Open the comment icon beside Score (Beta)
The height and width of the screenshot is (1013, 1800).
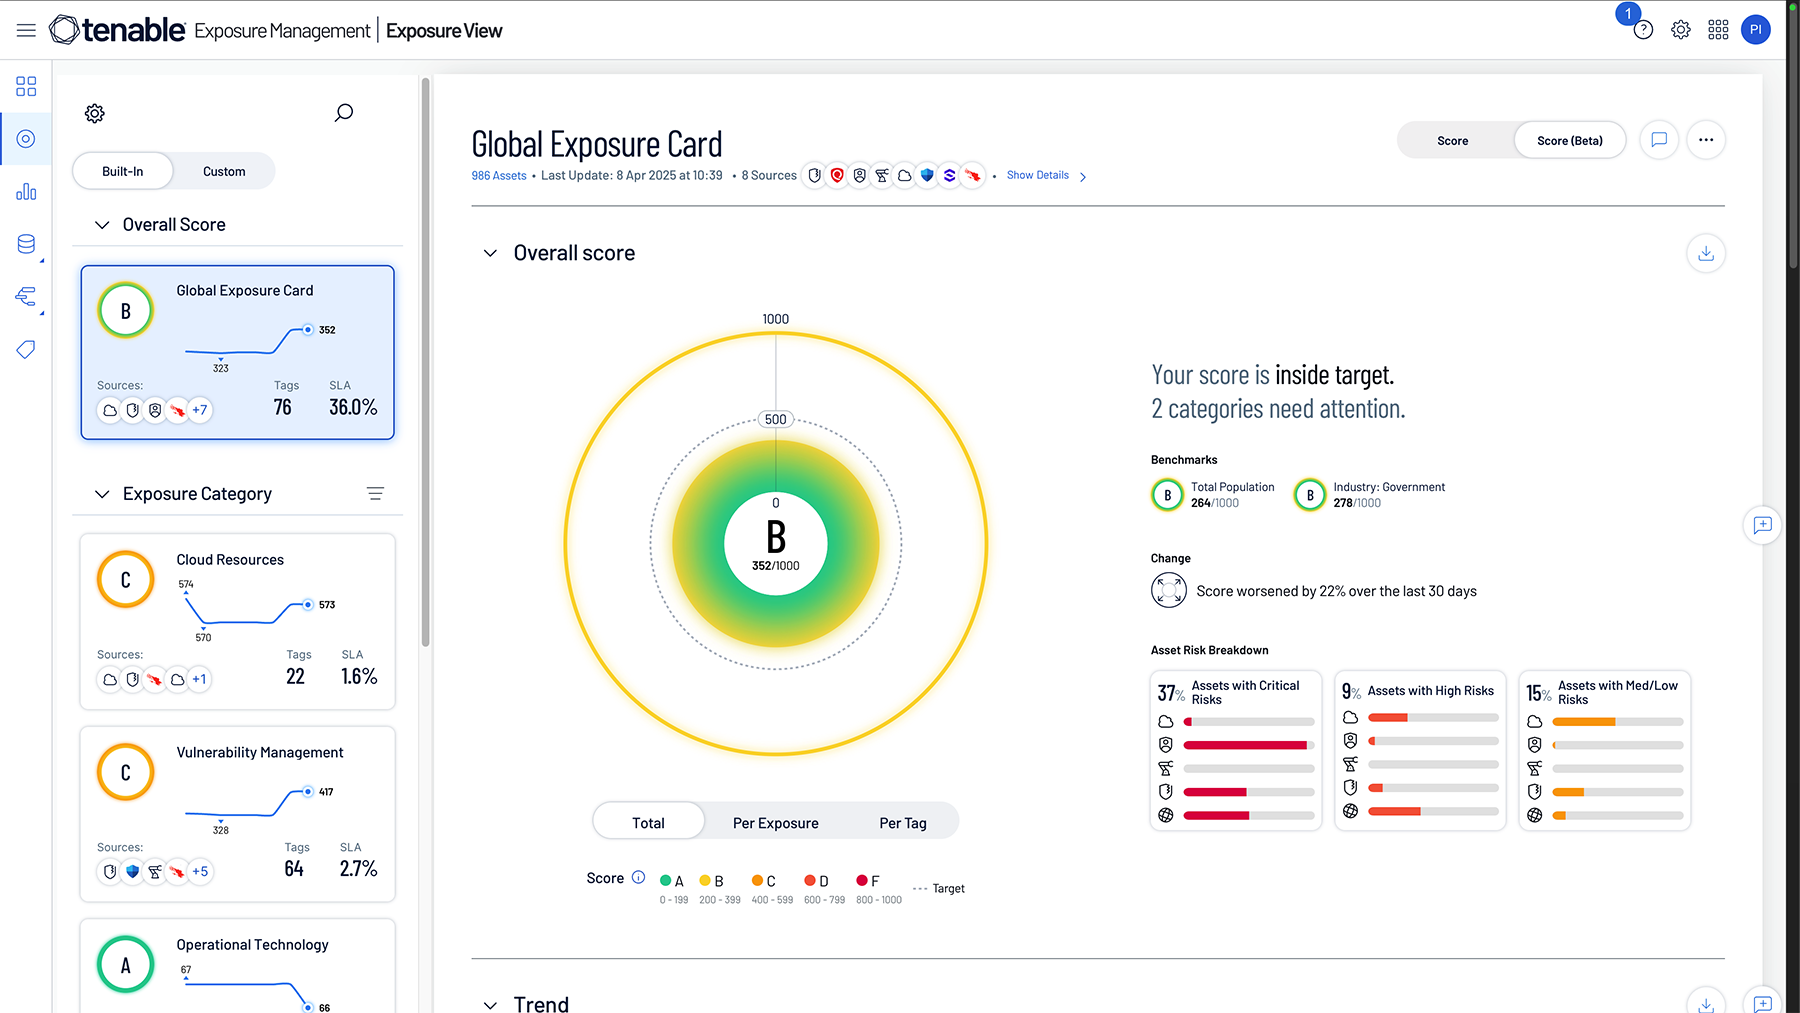1659,140
